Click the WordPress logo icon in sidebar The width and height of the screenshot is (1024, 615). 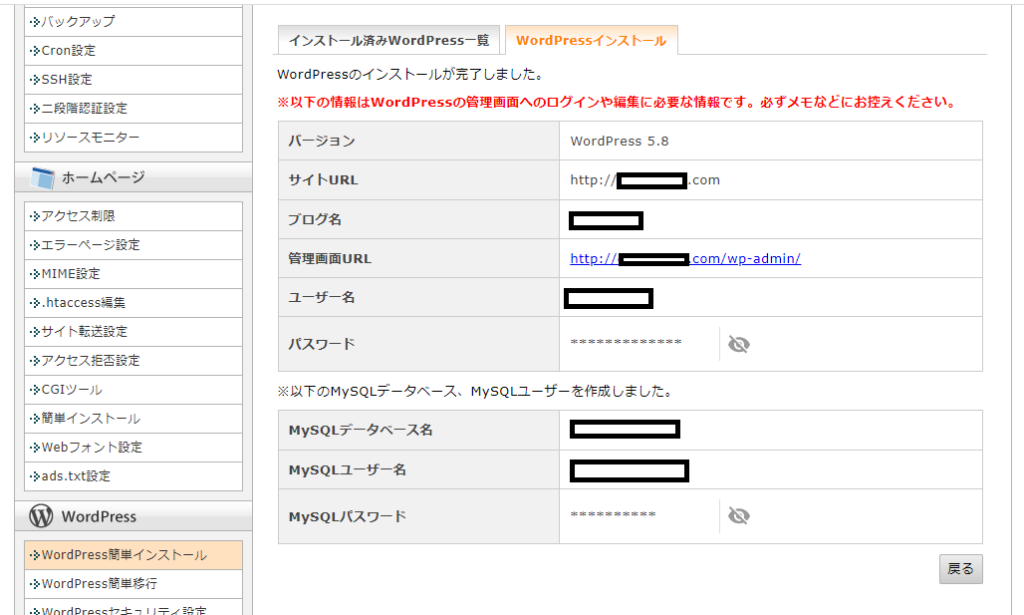pyautogui.click(x=41, y=516)
